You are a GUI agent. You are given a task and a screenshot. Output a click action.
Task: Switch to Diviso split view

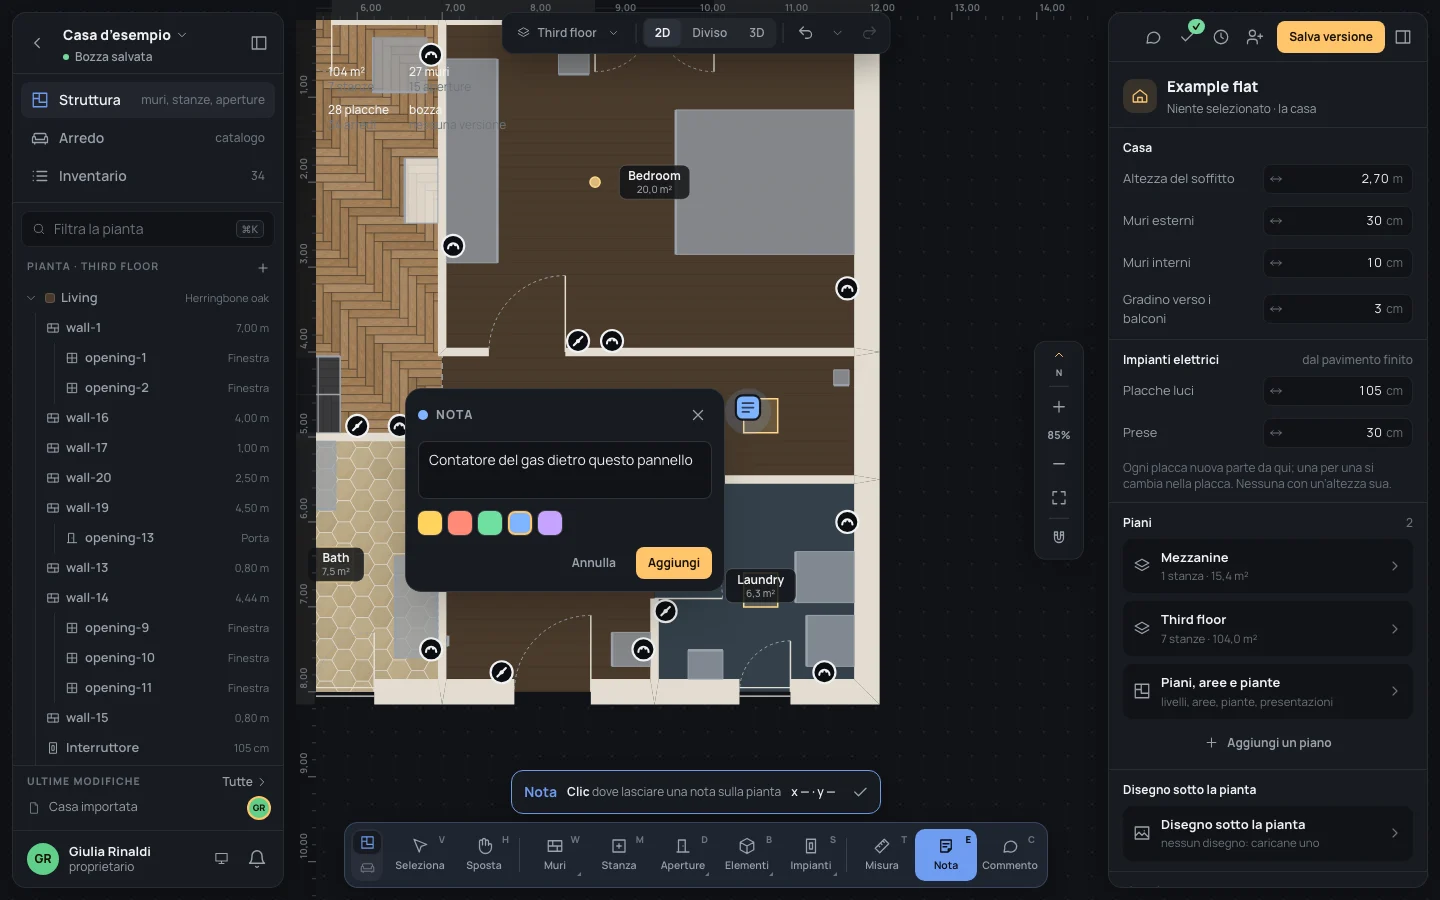pyautogui.click(x=710, y=33)
